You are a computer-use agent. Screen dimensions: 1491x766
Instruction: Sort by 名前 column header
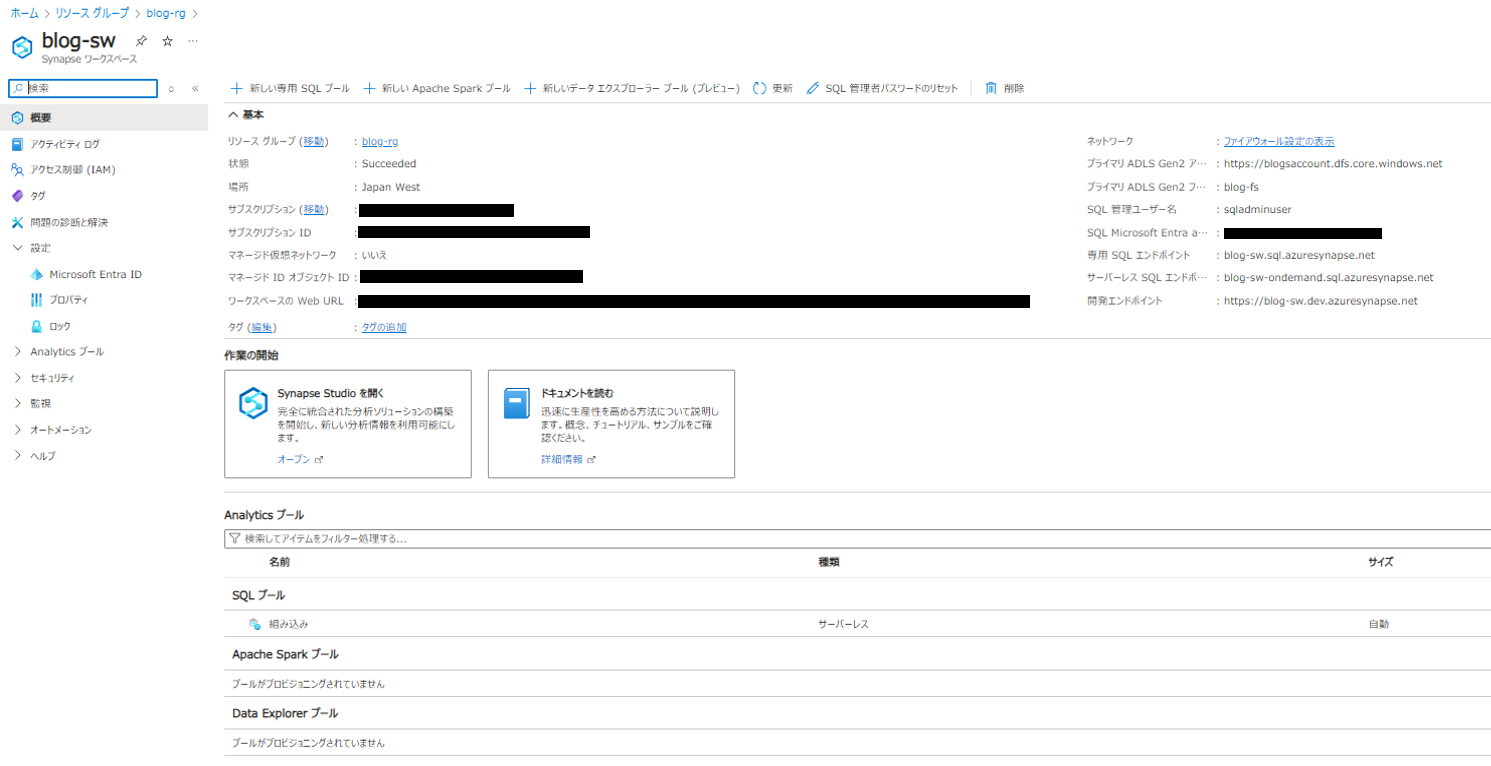point(279,562)
